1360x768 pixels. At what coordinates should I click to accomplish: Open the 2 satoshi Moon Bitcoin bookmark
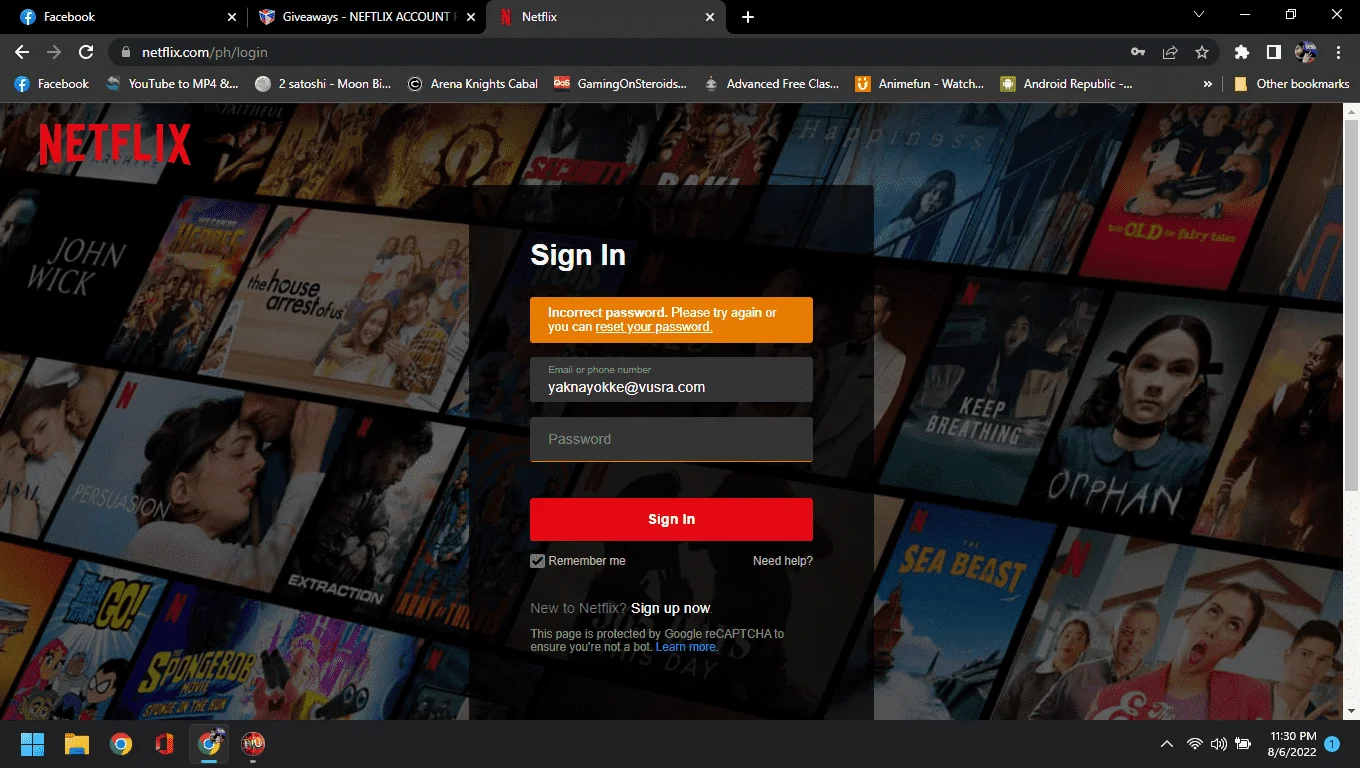[322, 84]
